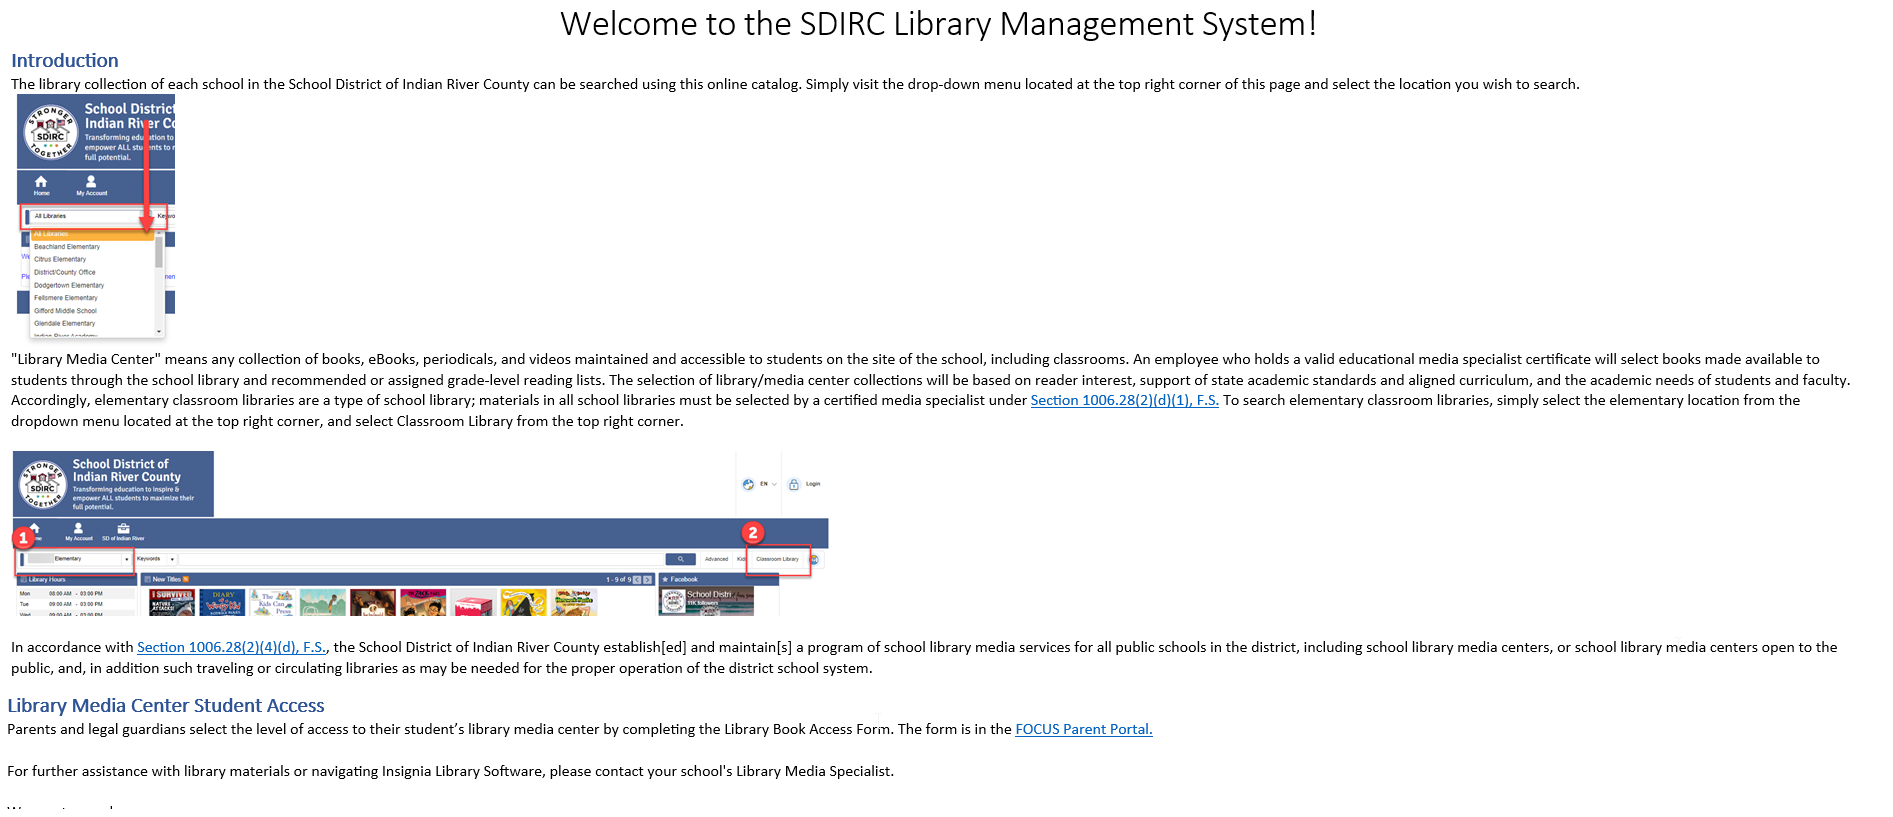Click The Kids Can Press book cover

click(273, 602)
